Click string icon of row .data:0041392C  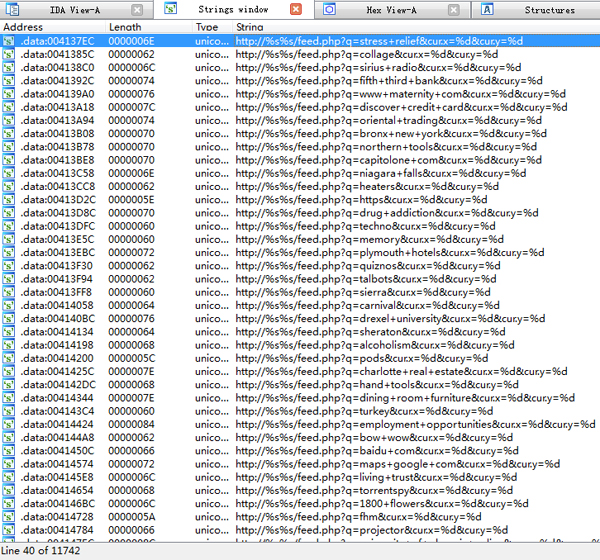click(9, 81)
